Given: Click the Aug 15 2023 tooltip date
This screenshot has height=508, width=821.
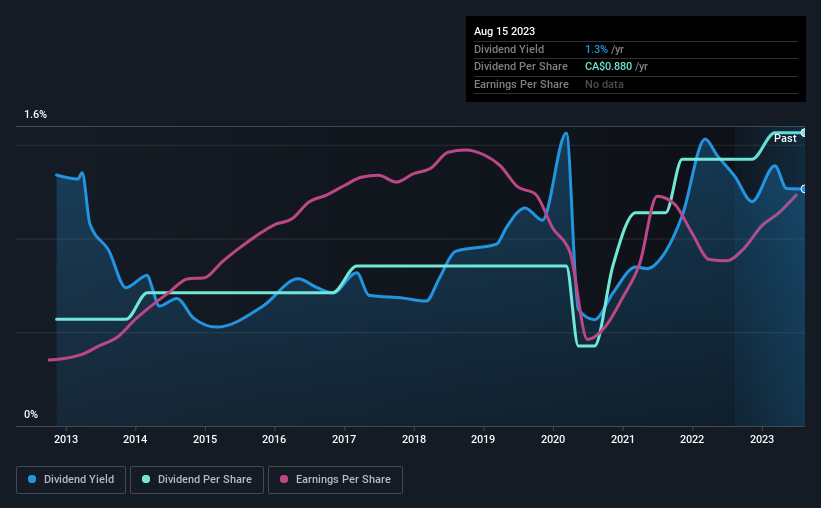Looking at the screenshot, I should pyautogui.click(x=504, y=31).
